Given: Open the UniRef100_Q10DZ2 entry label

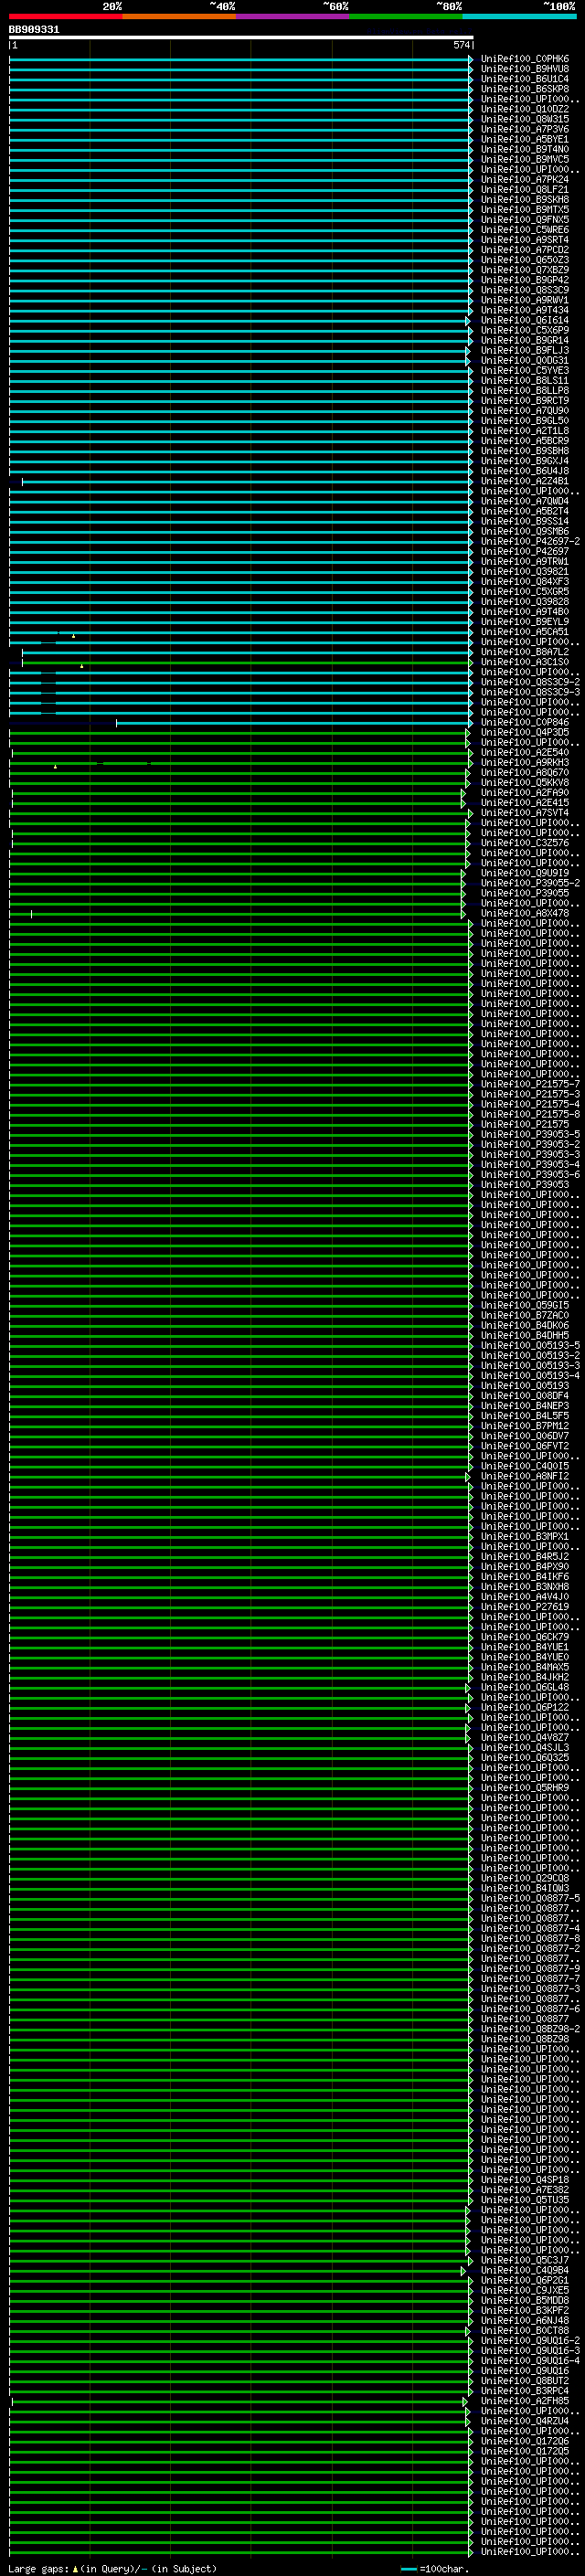Looking at the screenshot, I should [x=525, y=109].
